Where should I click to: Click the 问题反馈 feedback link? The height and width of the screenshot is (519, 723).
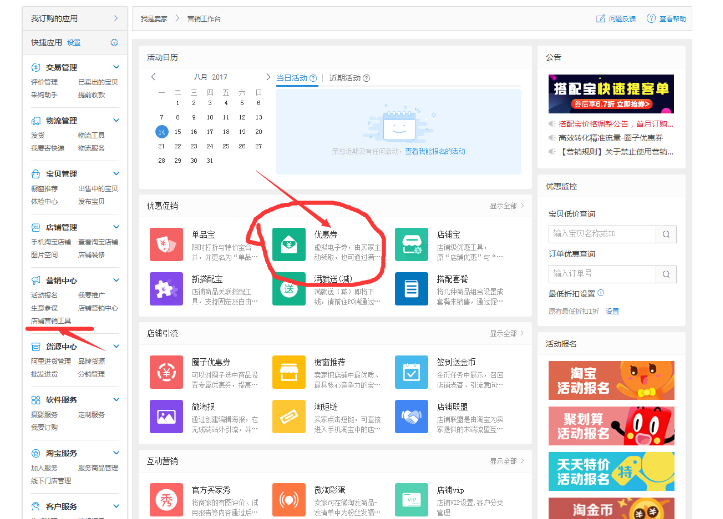point(616,19)
